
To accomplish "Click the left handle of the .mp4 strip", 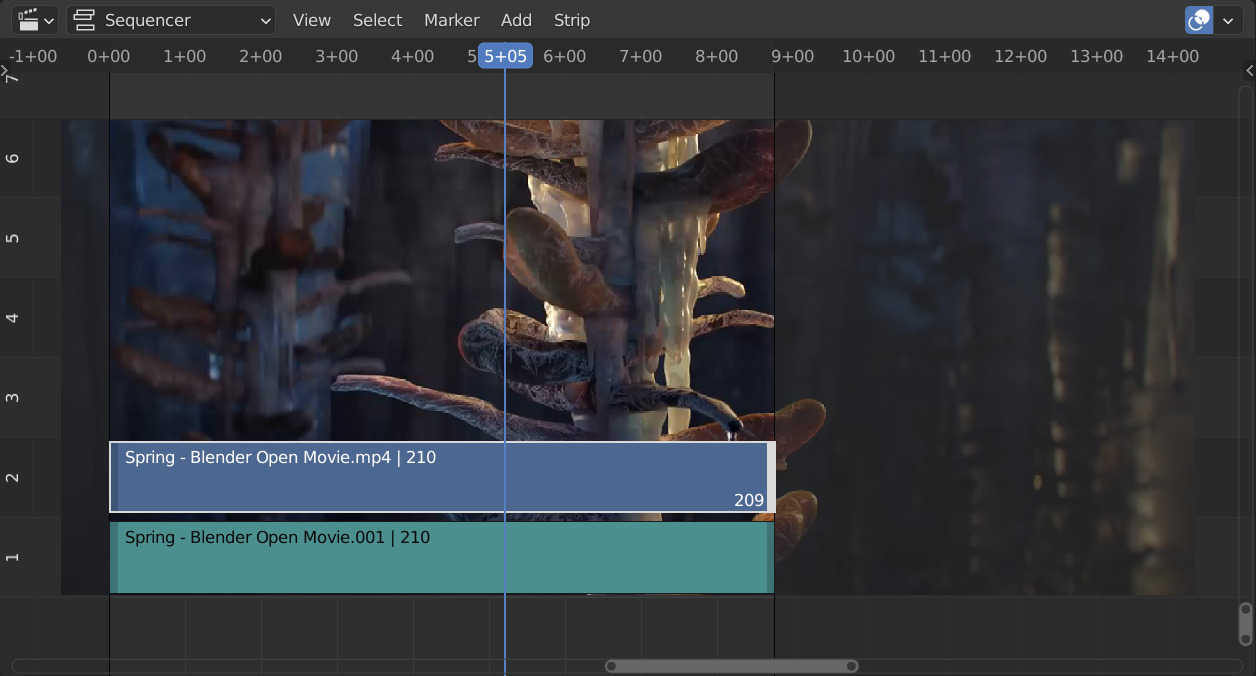I will [x=114, y=477].
